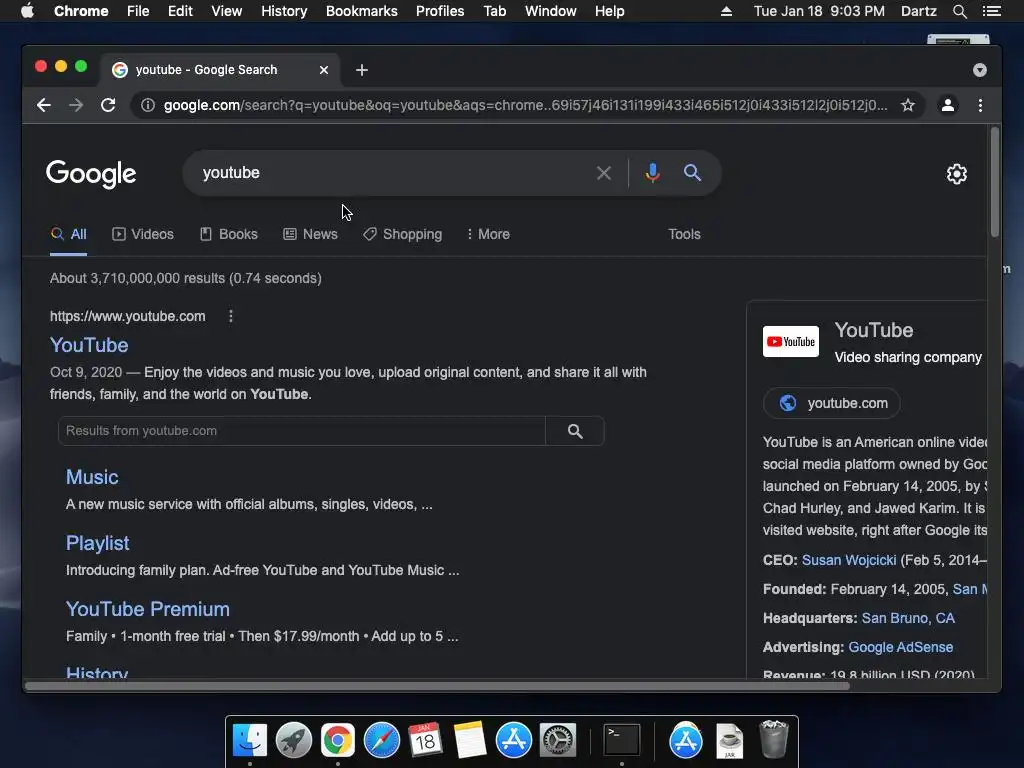This screenshot has width=1024, height=768.
Task: Open the YouTube Premium sitelink
Action: 148,609
